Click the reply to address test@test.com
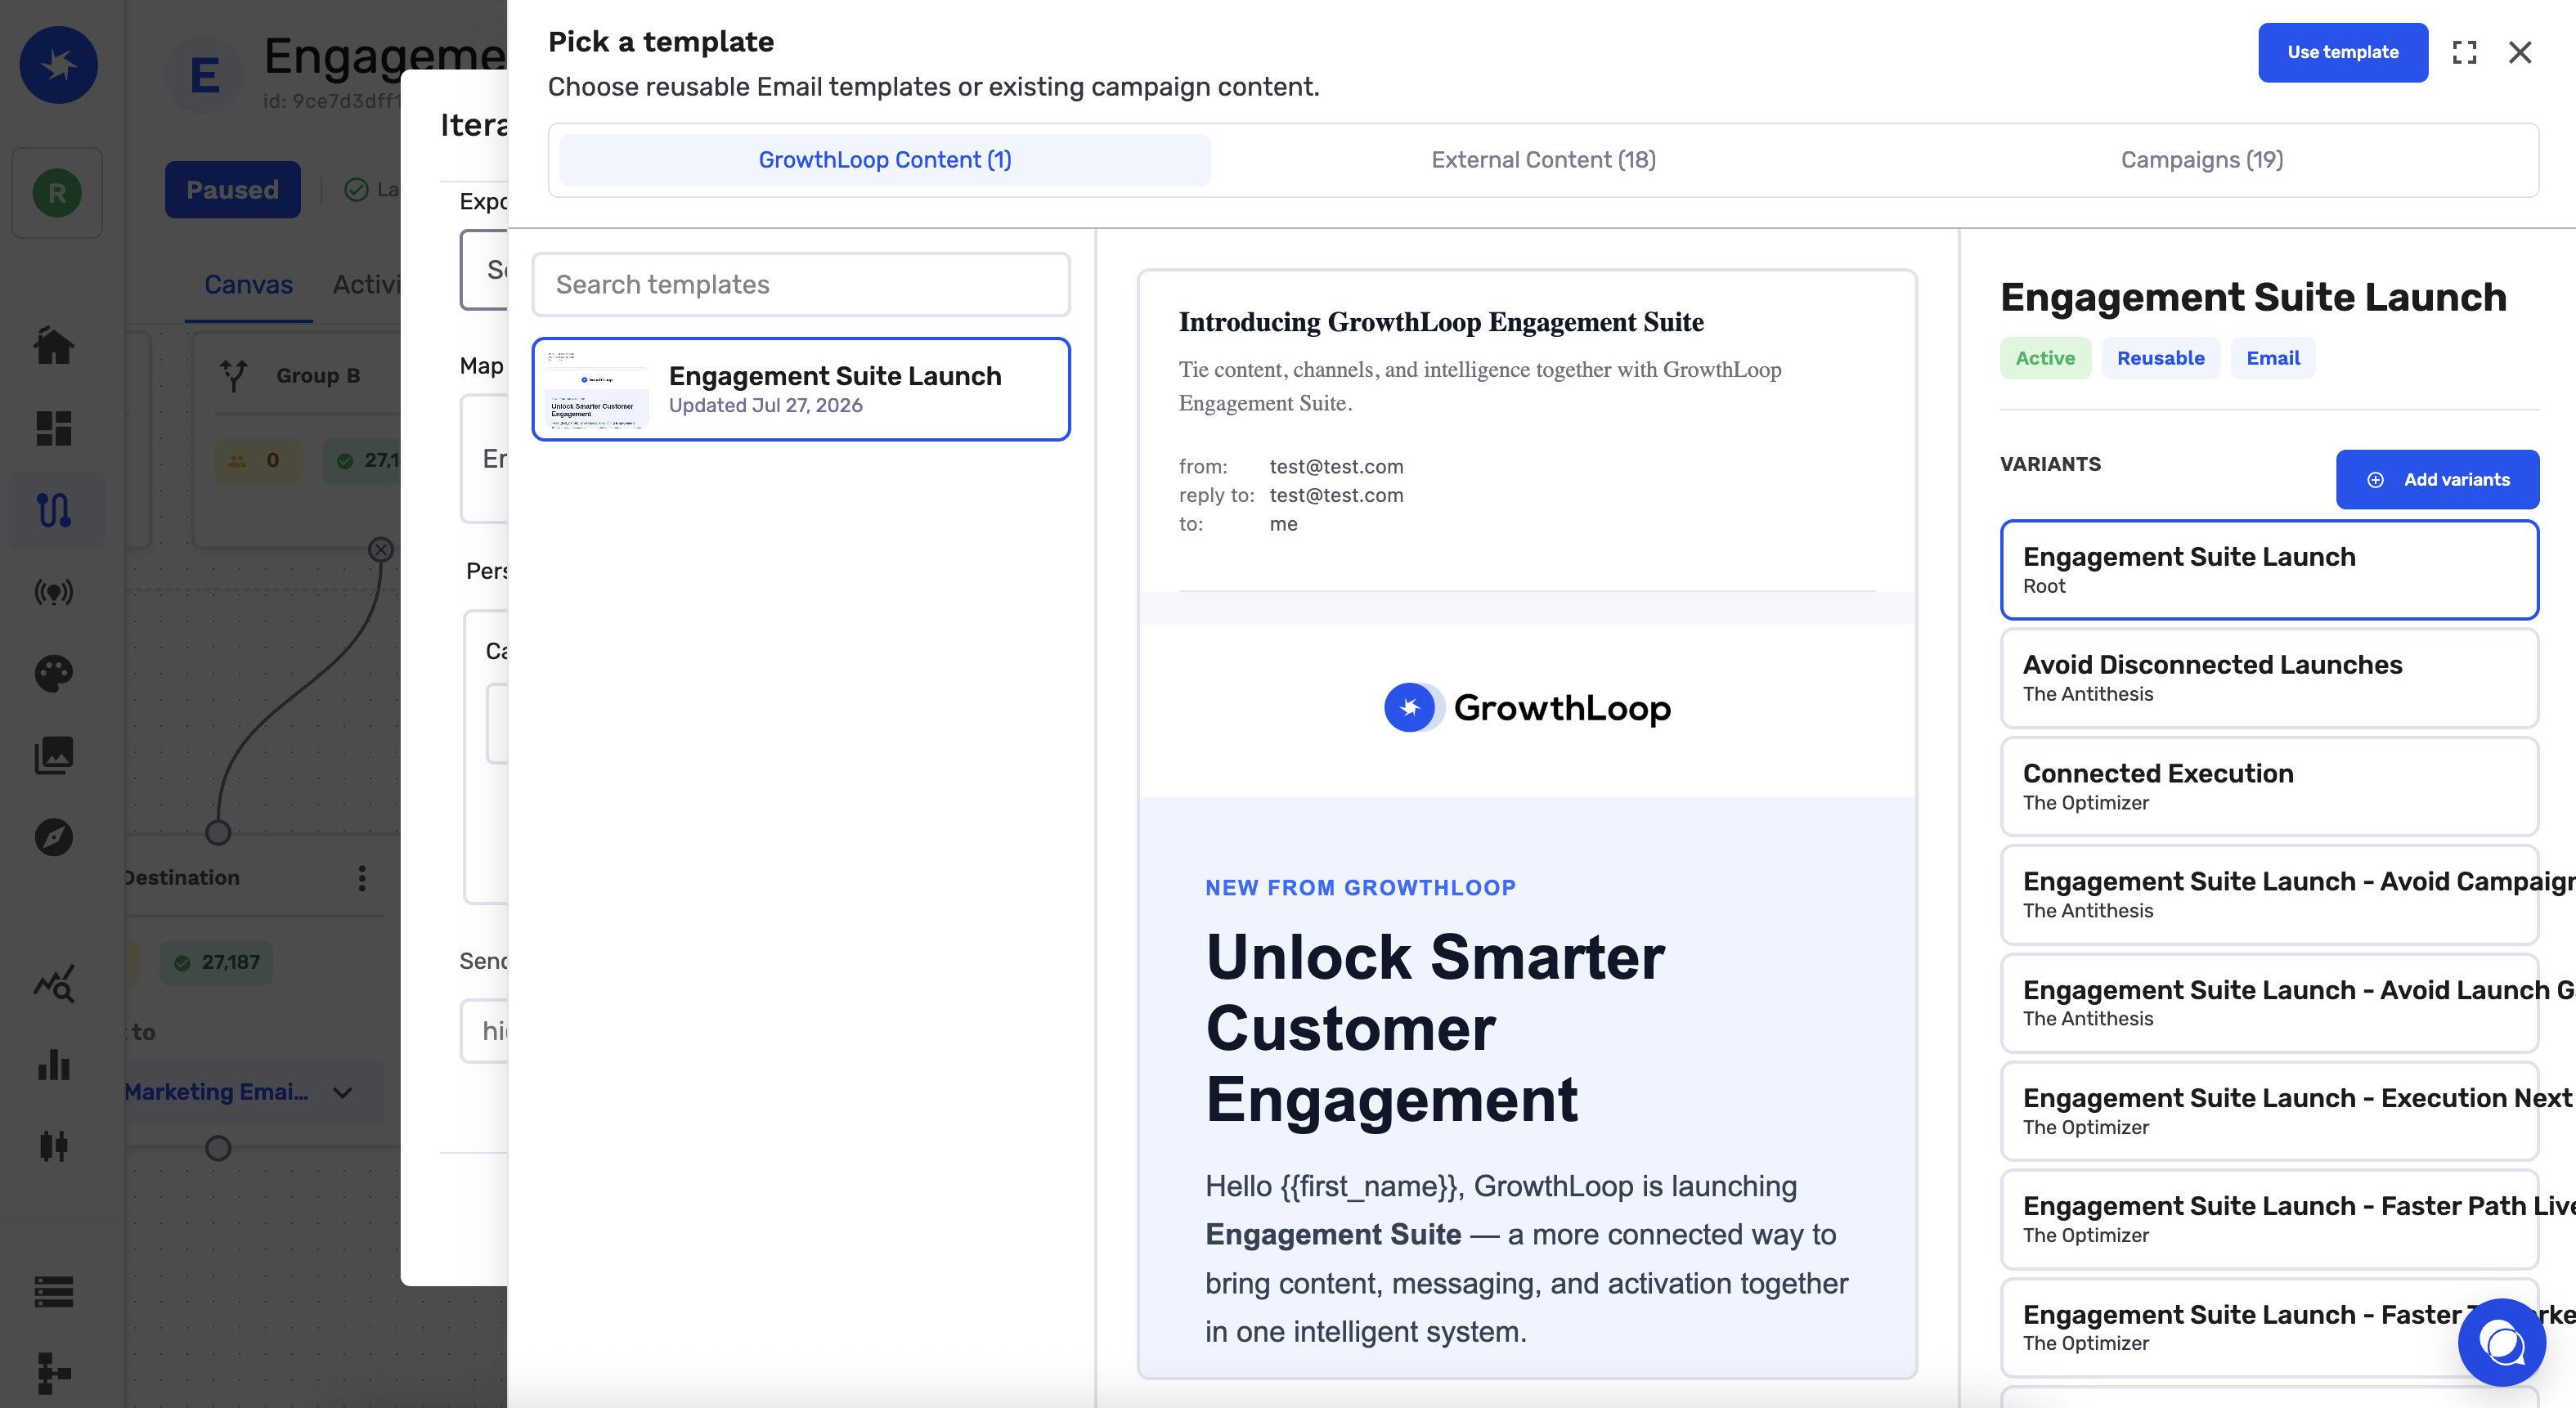This screenshot has width=2576, height=1408. (x=1336, y=495)
